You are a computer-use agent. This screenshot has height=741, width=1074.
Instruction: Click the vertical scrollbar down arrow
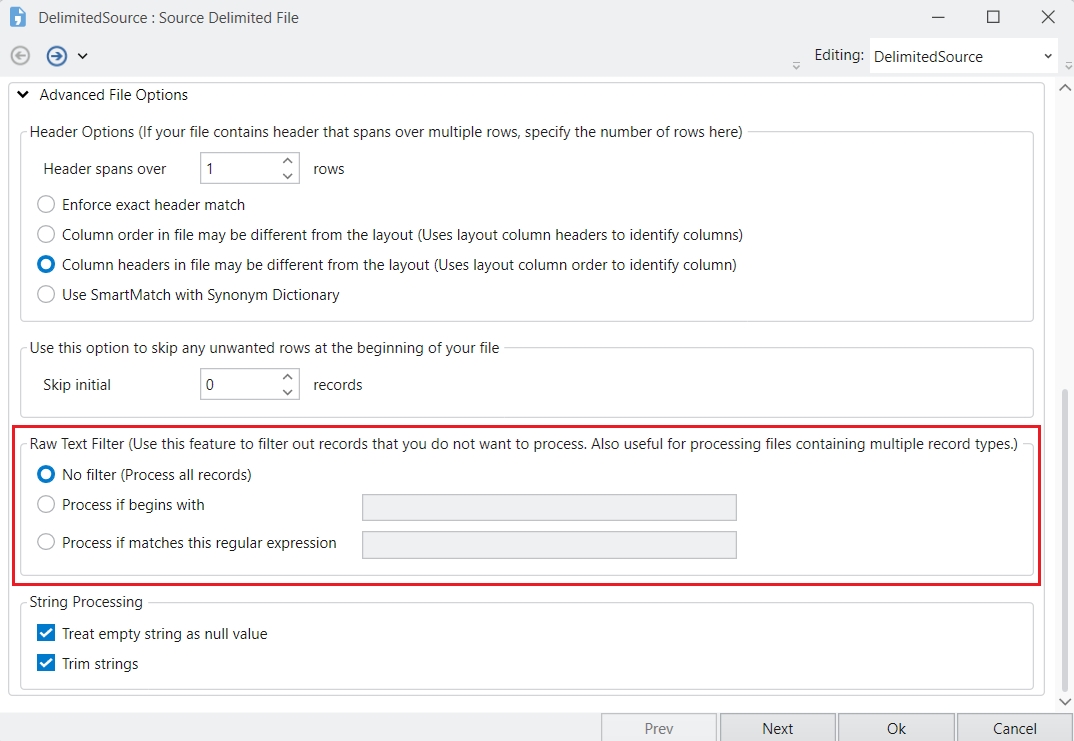tap(1065, 702)
